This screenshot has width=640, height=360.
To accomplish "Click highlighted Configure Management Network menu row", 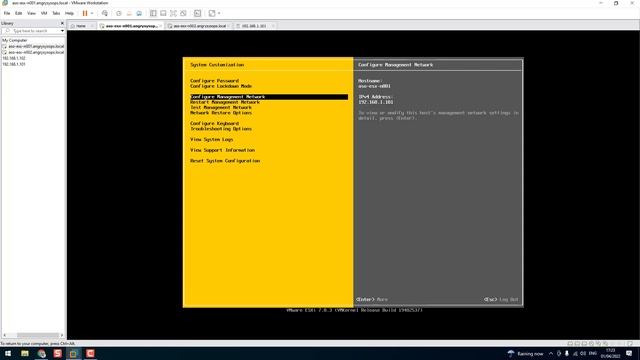I will pos(269,97).
